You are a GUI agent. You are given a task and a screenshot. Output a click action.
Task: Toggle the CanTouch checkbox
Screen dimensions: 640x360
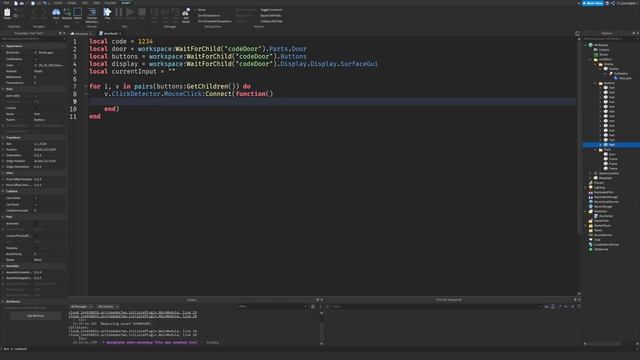(36, 204)
